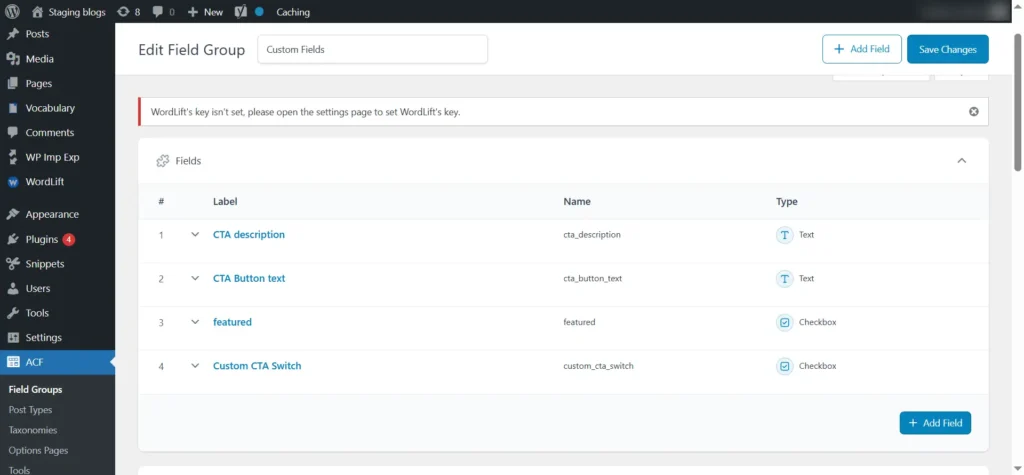Click the Save Changes button
This screenshot has height=475, width=1024.
click(947, 49)
